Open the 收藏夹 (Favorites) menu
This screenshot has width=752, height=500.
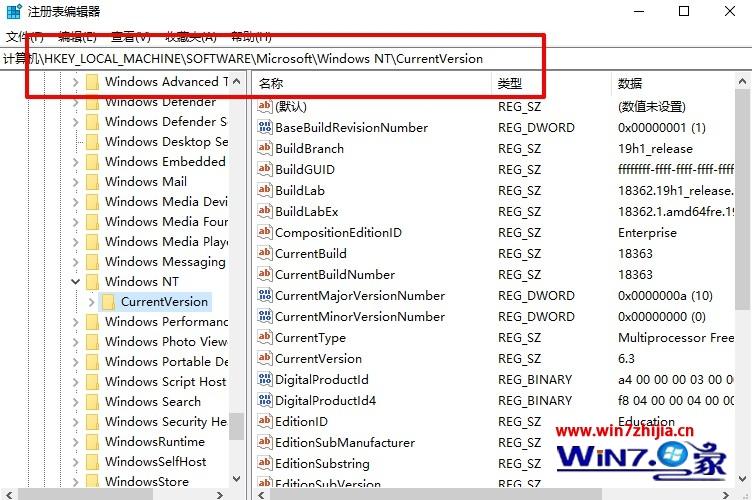pos(190,36)
